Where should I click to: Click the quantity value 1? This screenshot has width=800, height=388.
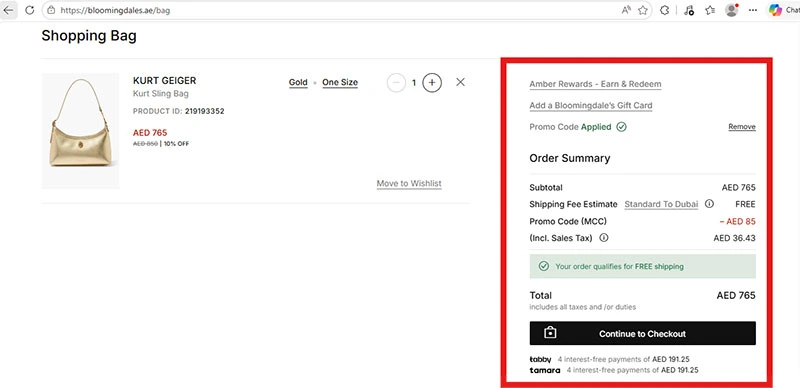point(414,82)
